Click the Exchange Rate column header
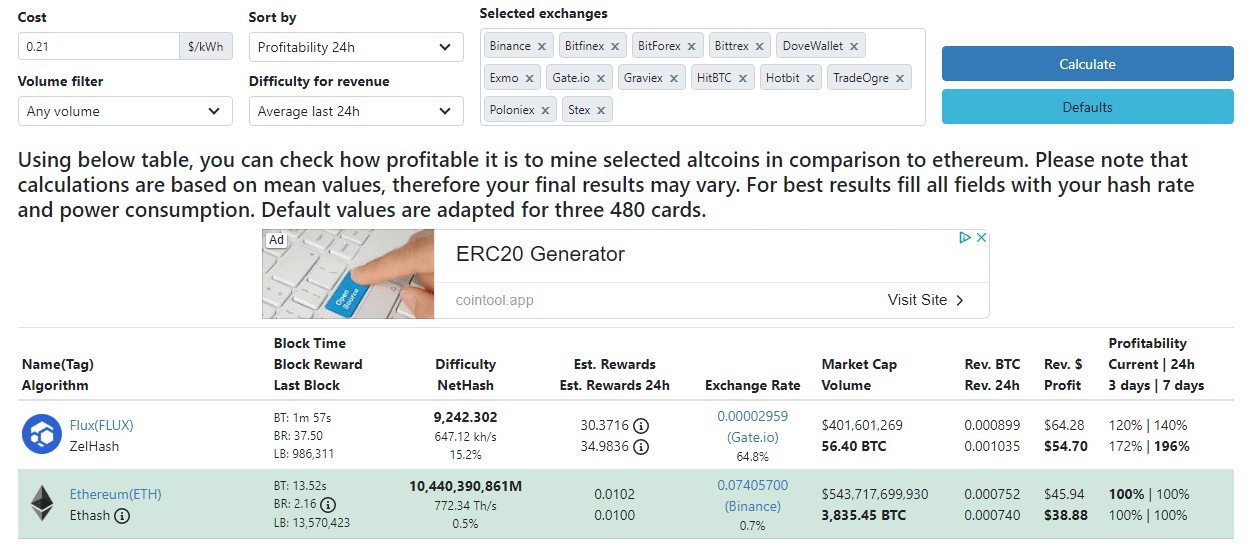 click(752, 385)
